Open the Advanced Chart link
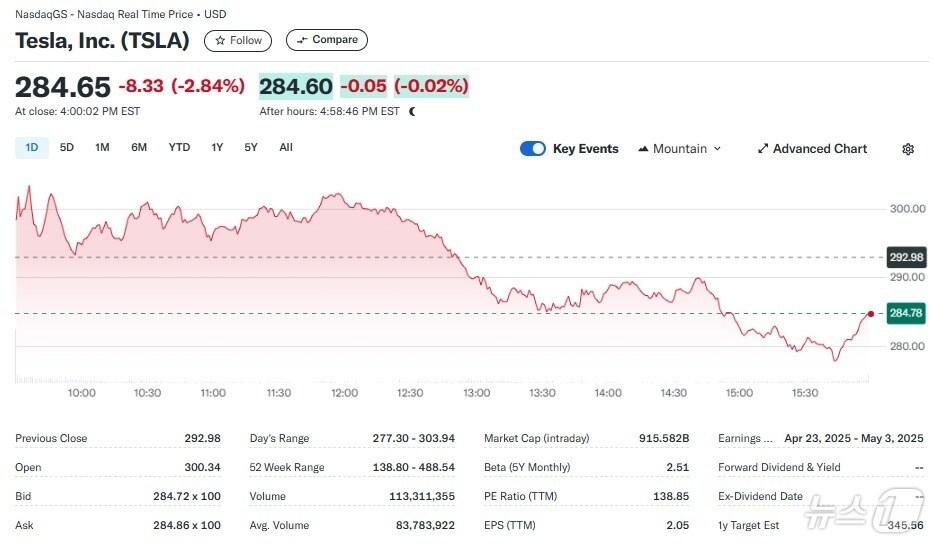934x545 pixels. (x=819, y=149)
